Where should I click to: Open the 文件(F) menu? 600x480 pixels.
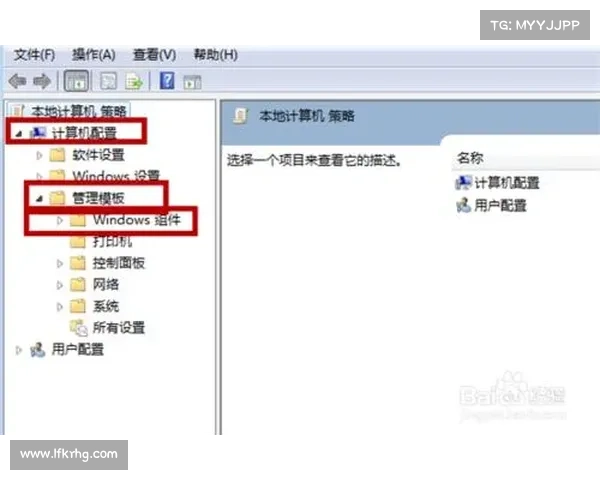tap(34, 55)
